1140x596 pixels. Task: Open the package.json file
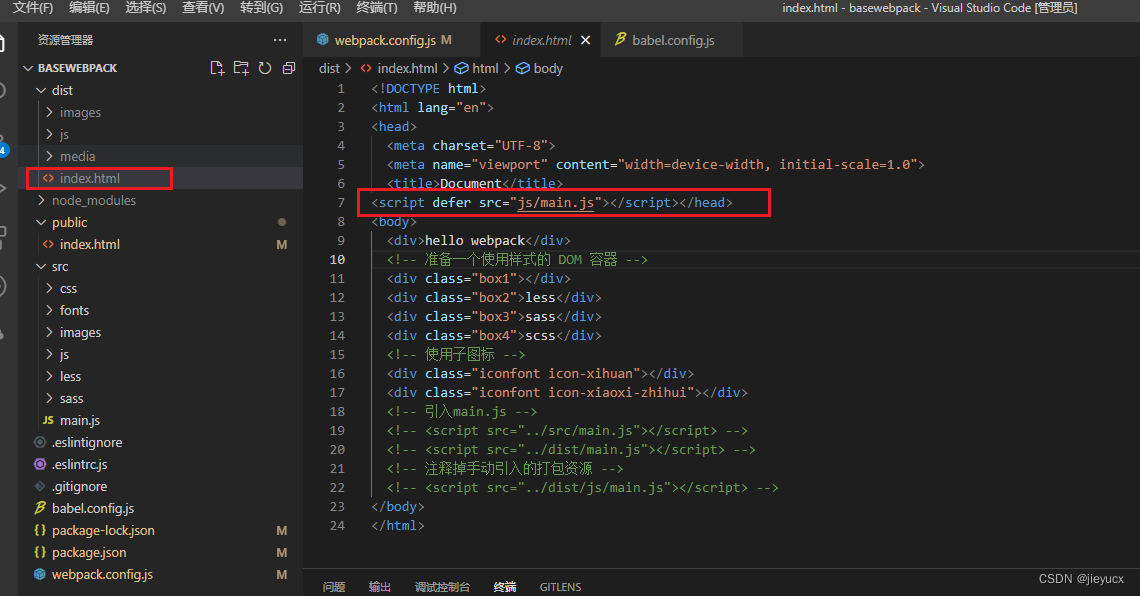160,552
